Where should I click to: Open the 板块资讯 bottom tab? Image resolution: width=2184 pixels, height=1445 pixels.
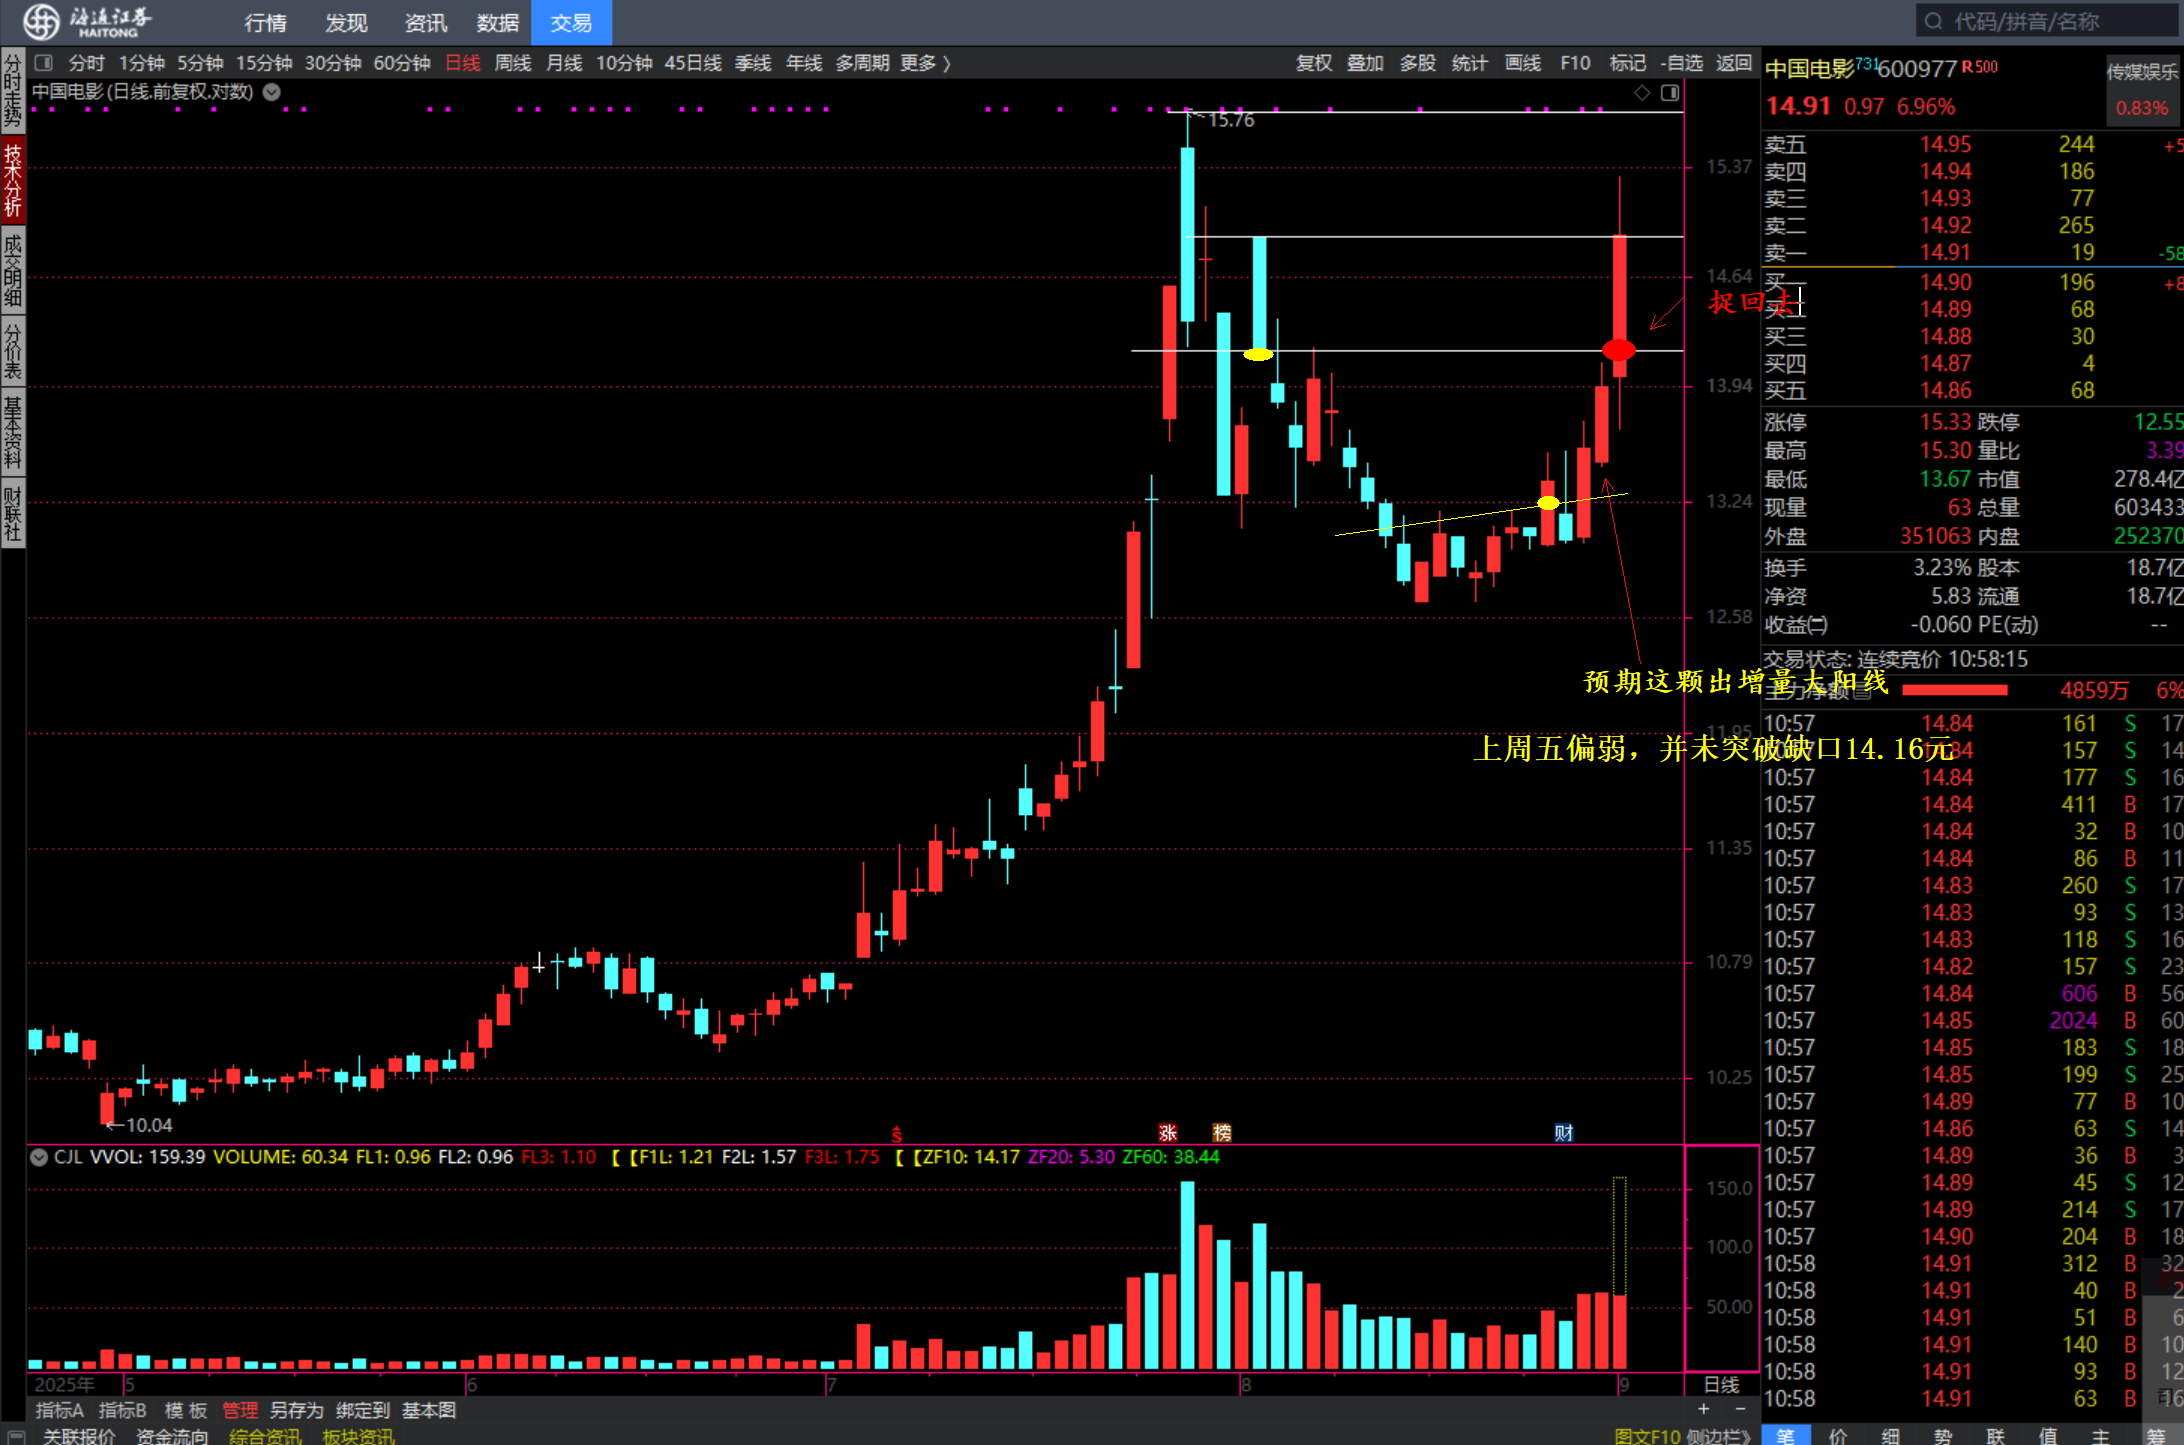click(358, 1436)
